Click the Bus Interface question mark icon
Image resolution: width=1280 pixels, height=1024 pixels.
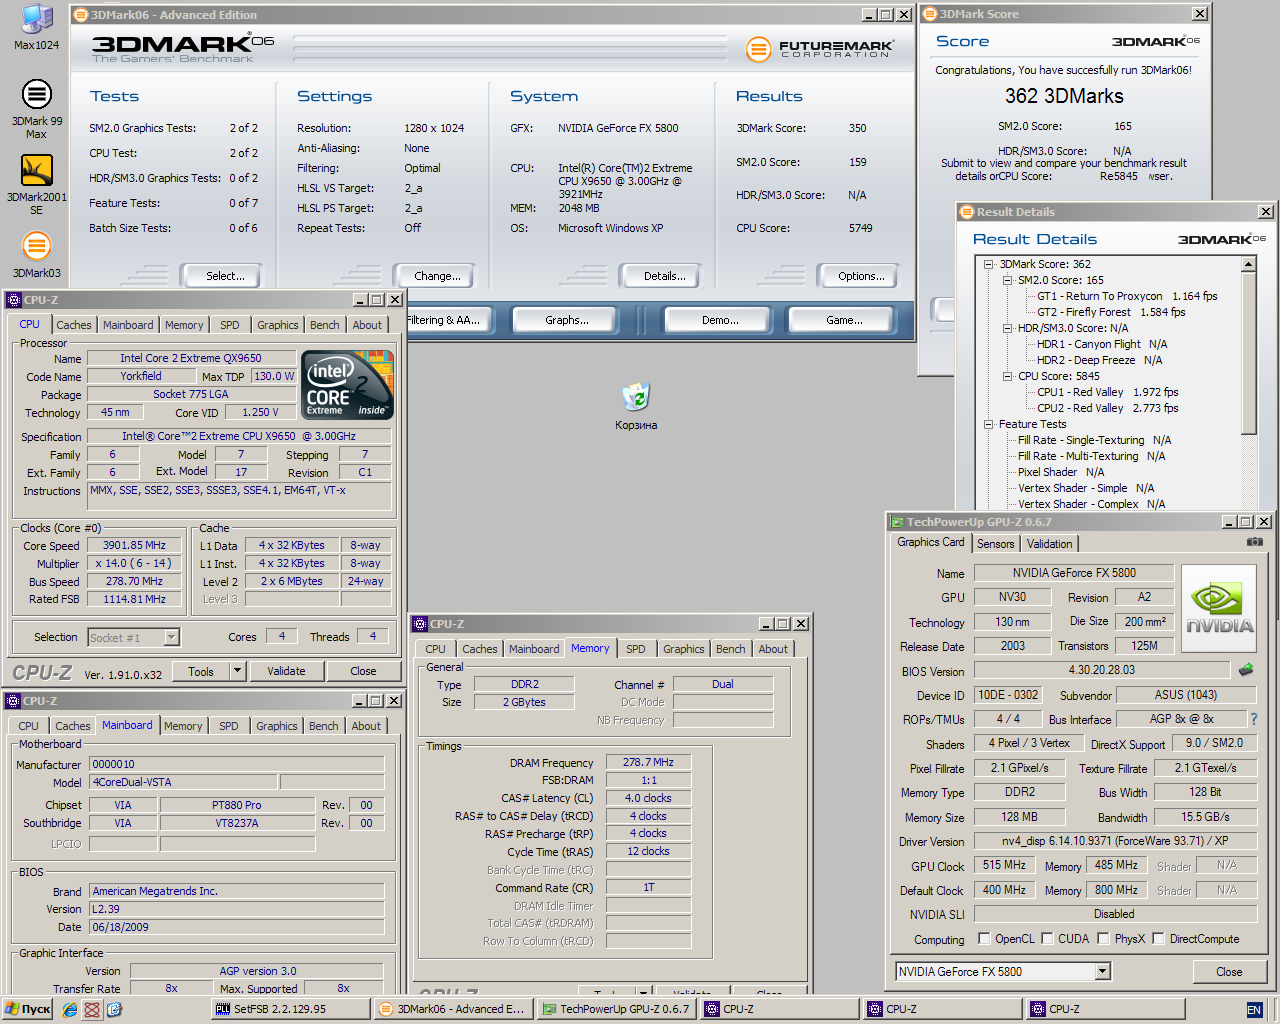[x=1253, y=719]
